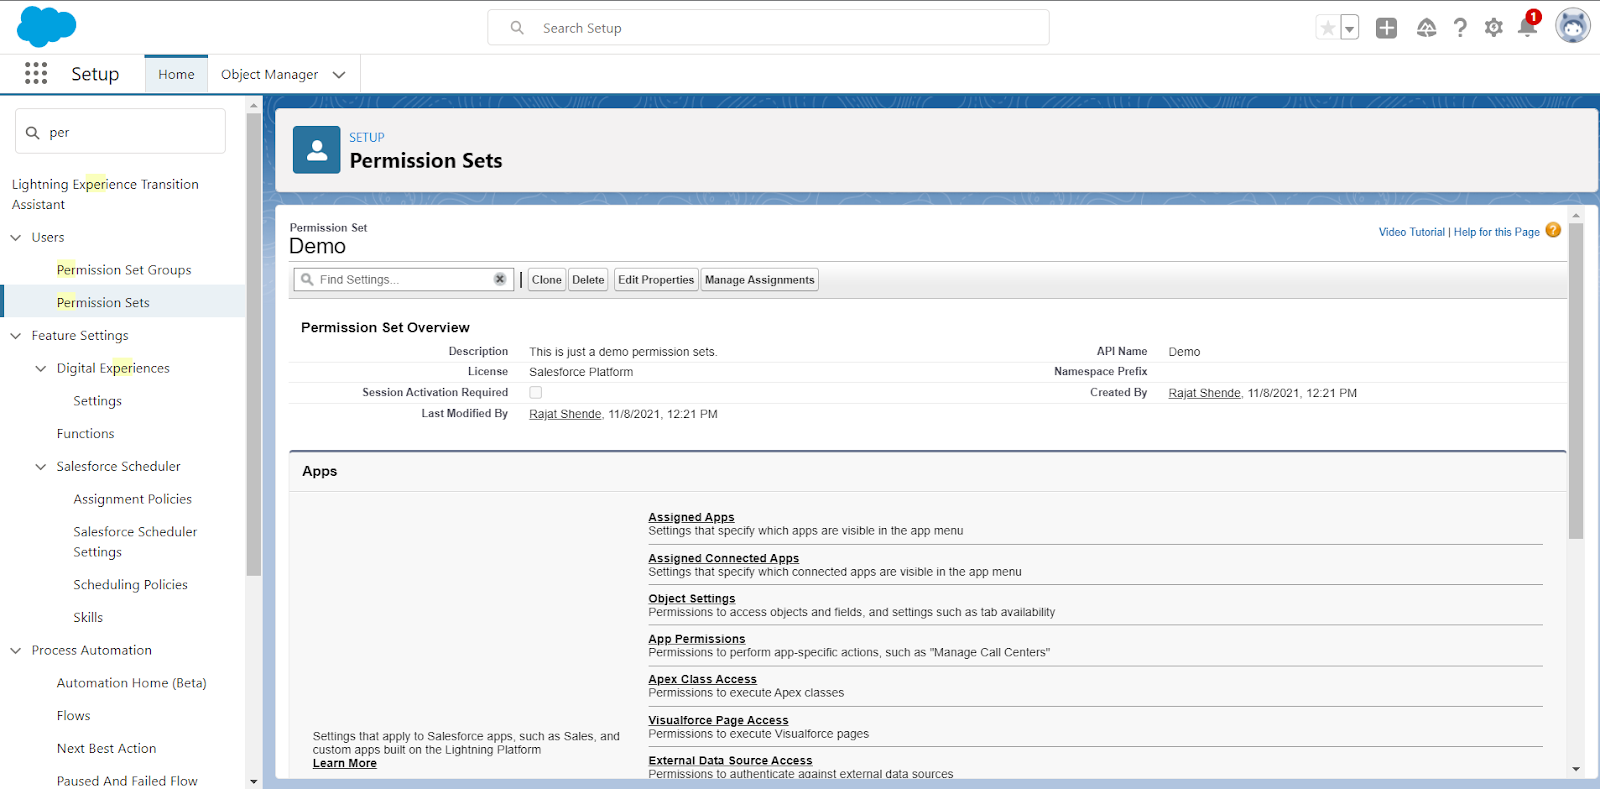The height and width of the screenshot is (789, 1600).
Task: Open Rajat Shende Created By link
Action: (1204, 393)
